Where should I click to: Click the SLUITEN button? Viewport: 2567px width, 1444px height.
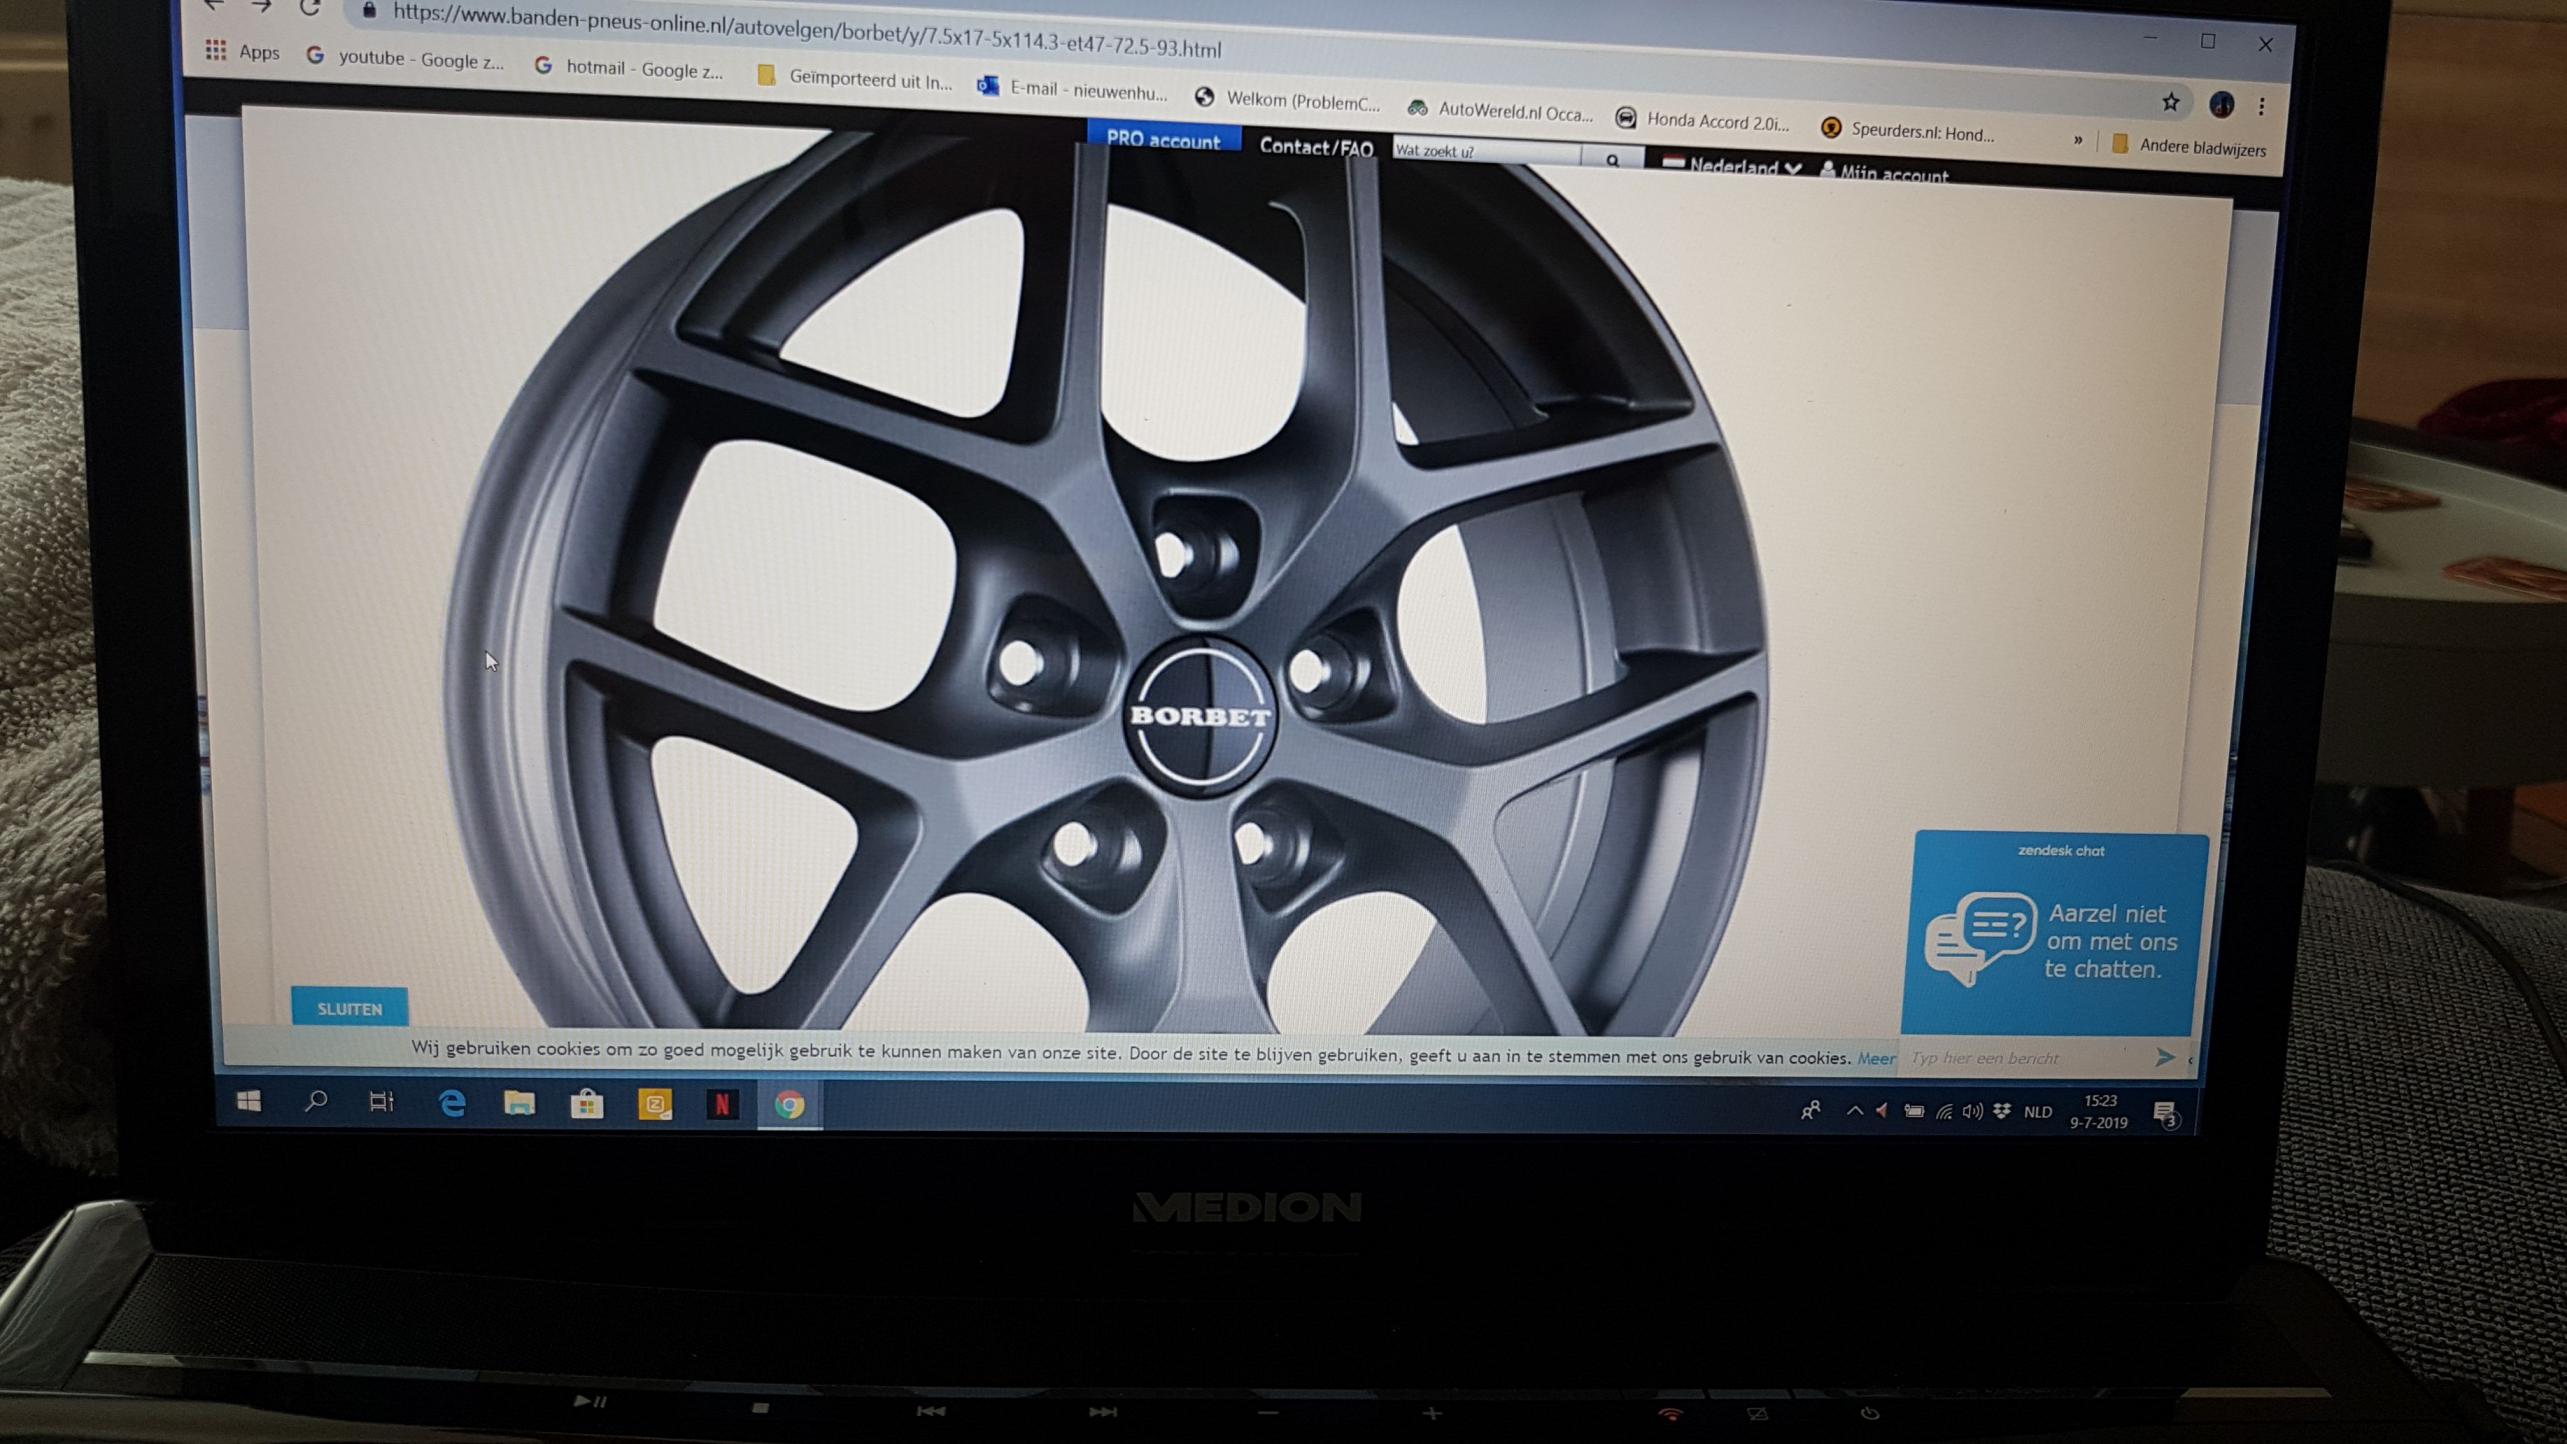350,1008
